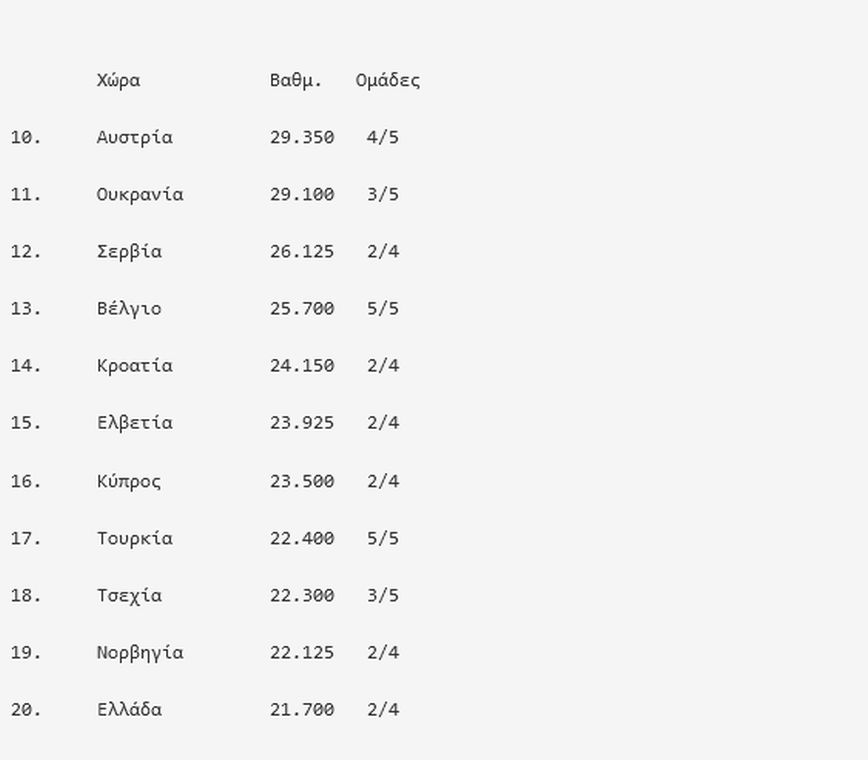Viewport: 868px width, 760px height.
Task: Click the 23.500 score for Κύπρος
Action: (x=302, y=481)
